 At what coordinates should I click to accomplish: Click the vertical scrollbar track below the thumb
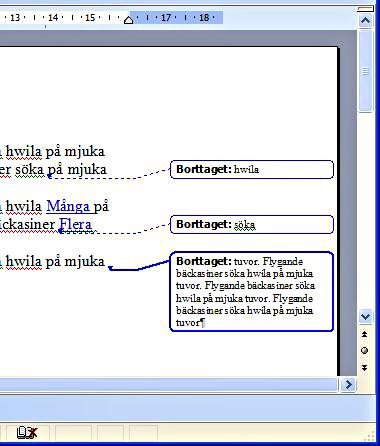coord(365,210)
